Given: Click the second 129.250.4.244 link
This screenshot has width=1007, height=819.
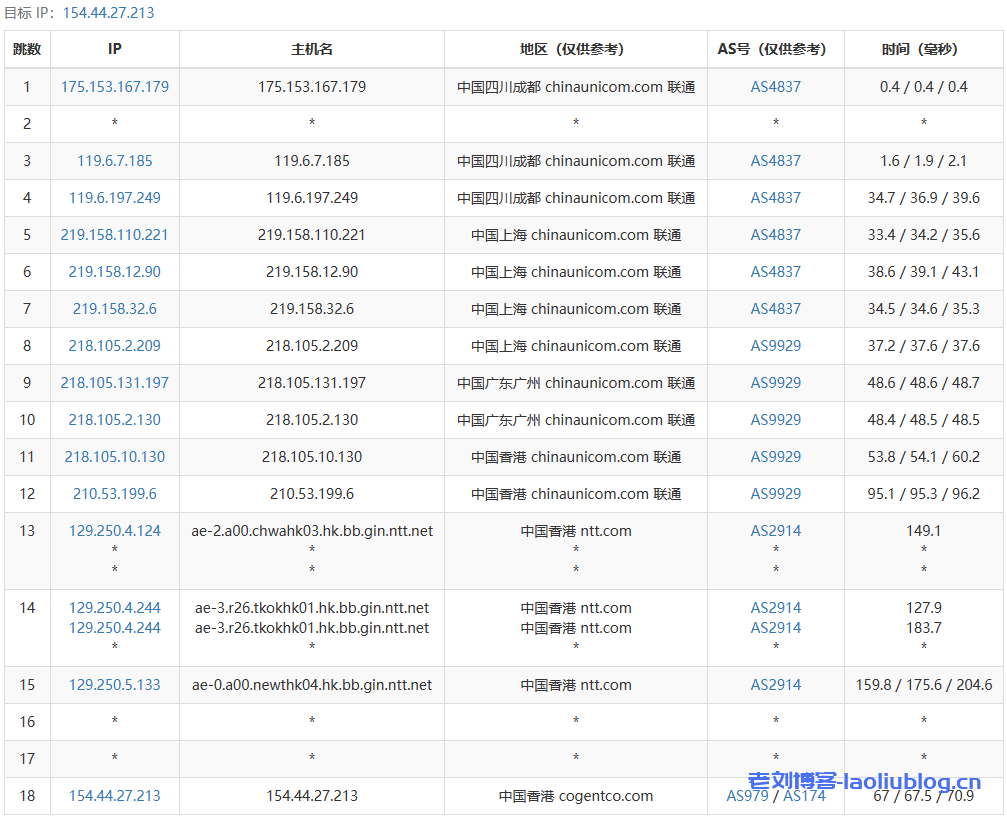Looking at the screenshot, I should [x=114, y=629].
